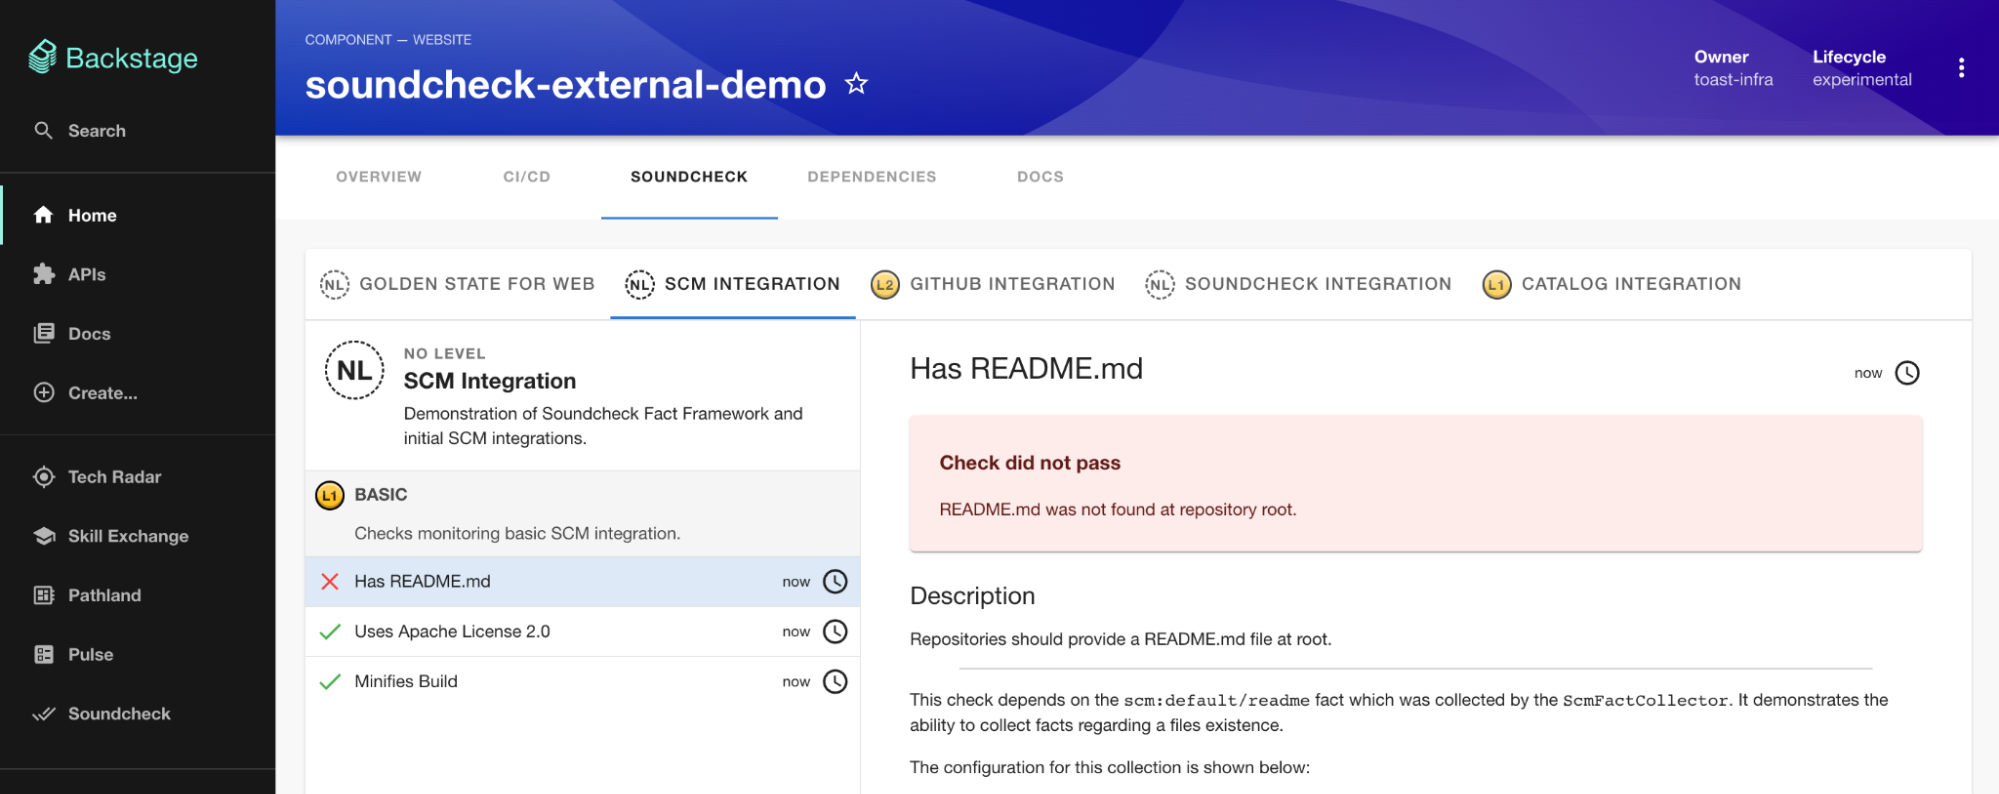Viewport: 1999px width, 794px height.
Task: Open Pathland sidebar icon
Action: pos(43,595)
